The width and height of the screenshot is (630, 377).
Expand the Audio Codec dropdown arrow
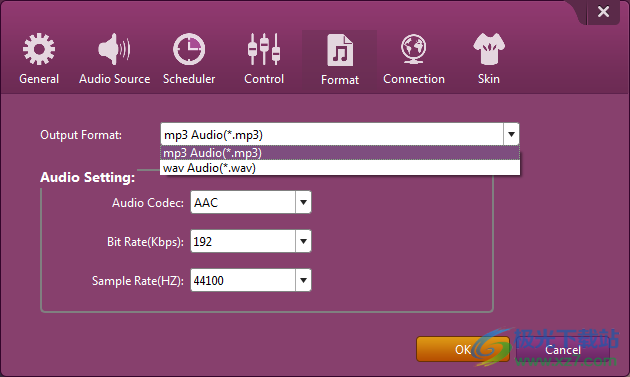303,202
